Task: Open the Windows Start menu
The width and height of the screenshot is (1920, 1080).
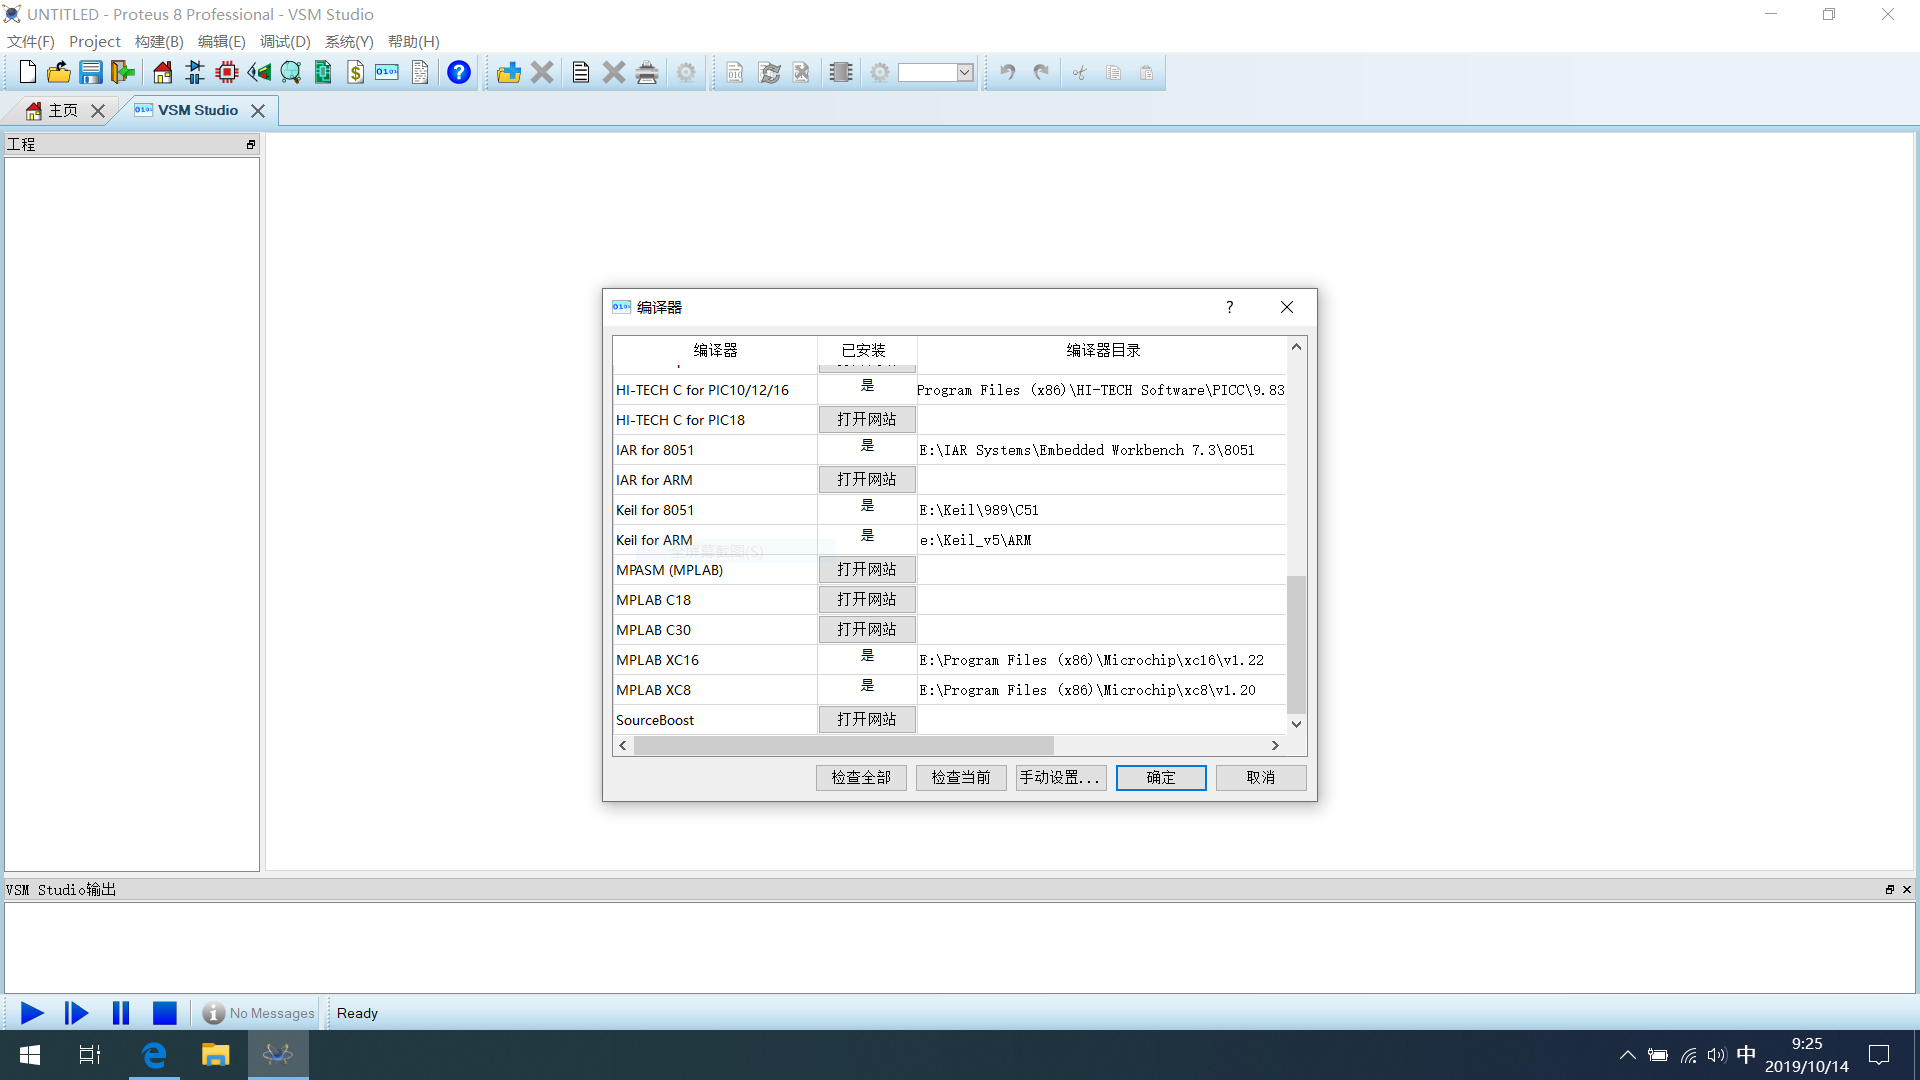Action: 30,1055
